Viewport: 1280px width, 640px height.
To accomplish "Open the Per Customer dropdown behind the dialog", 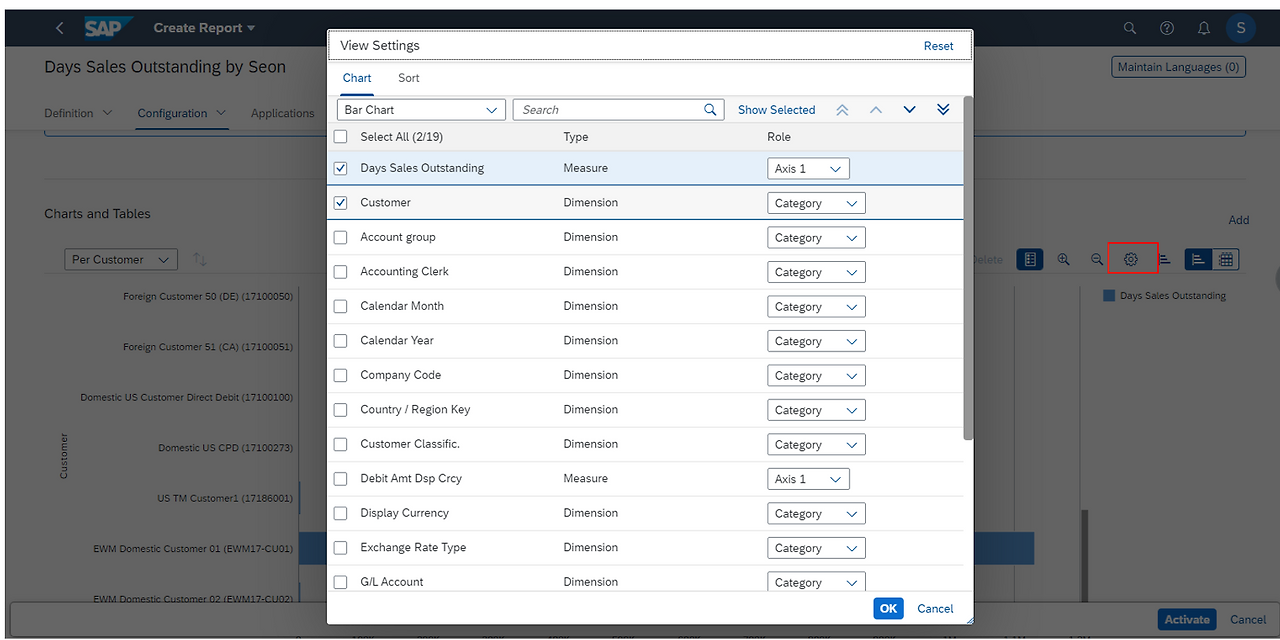I will click(121, 259).
